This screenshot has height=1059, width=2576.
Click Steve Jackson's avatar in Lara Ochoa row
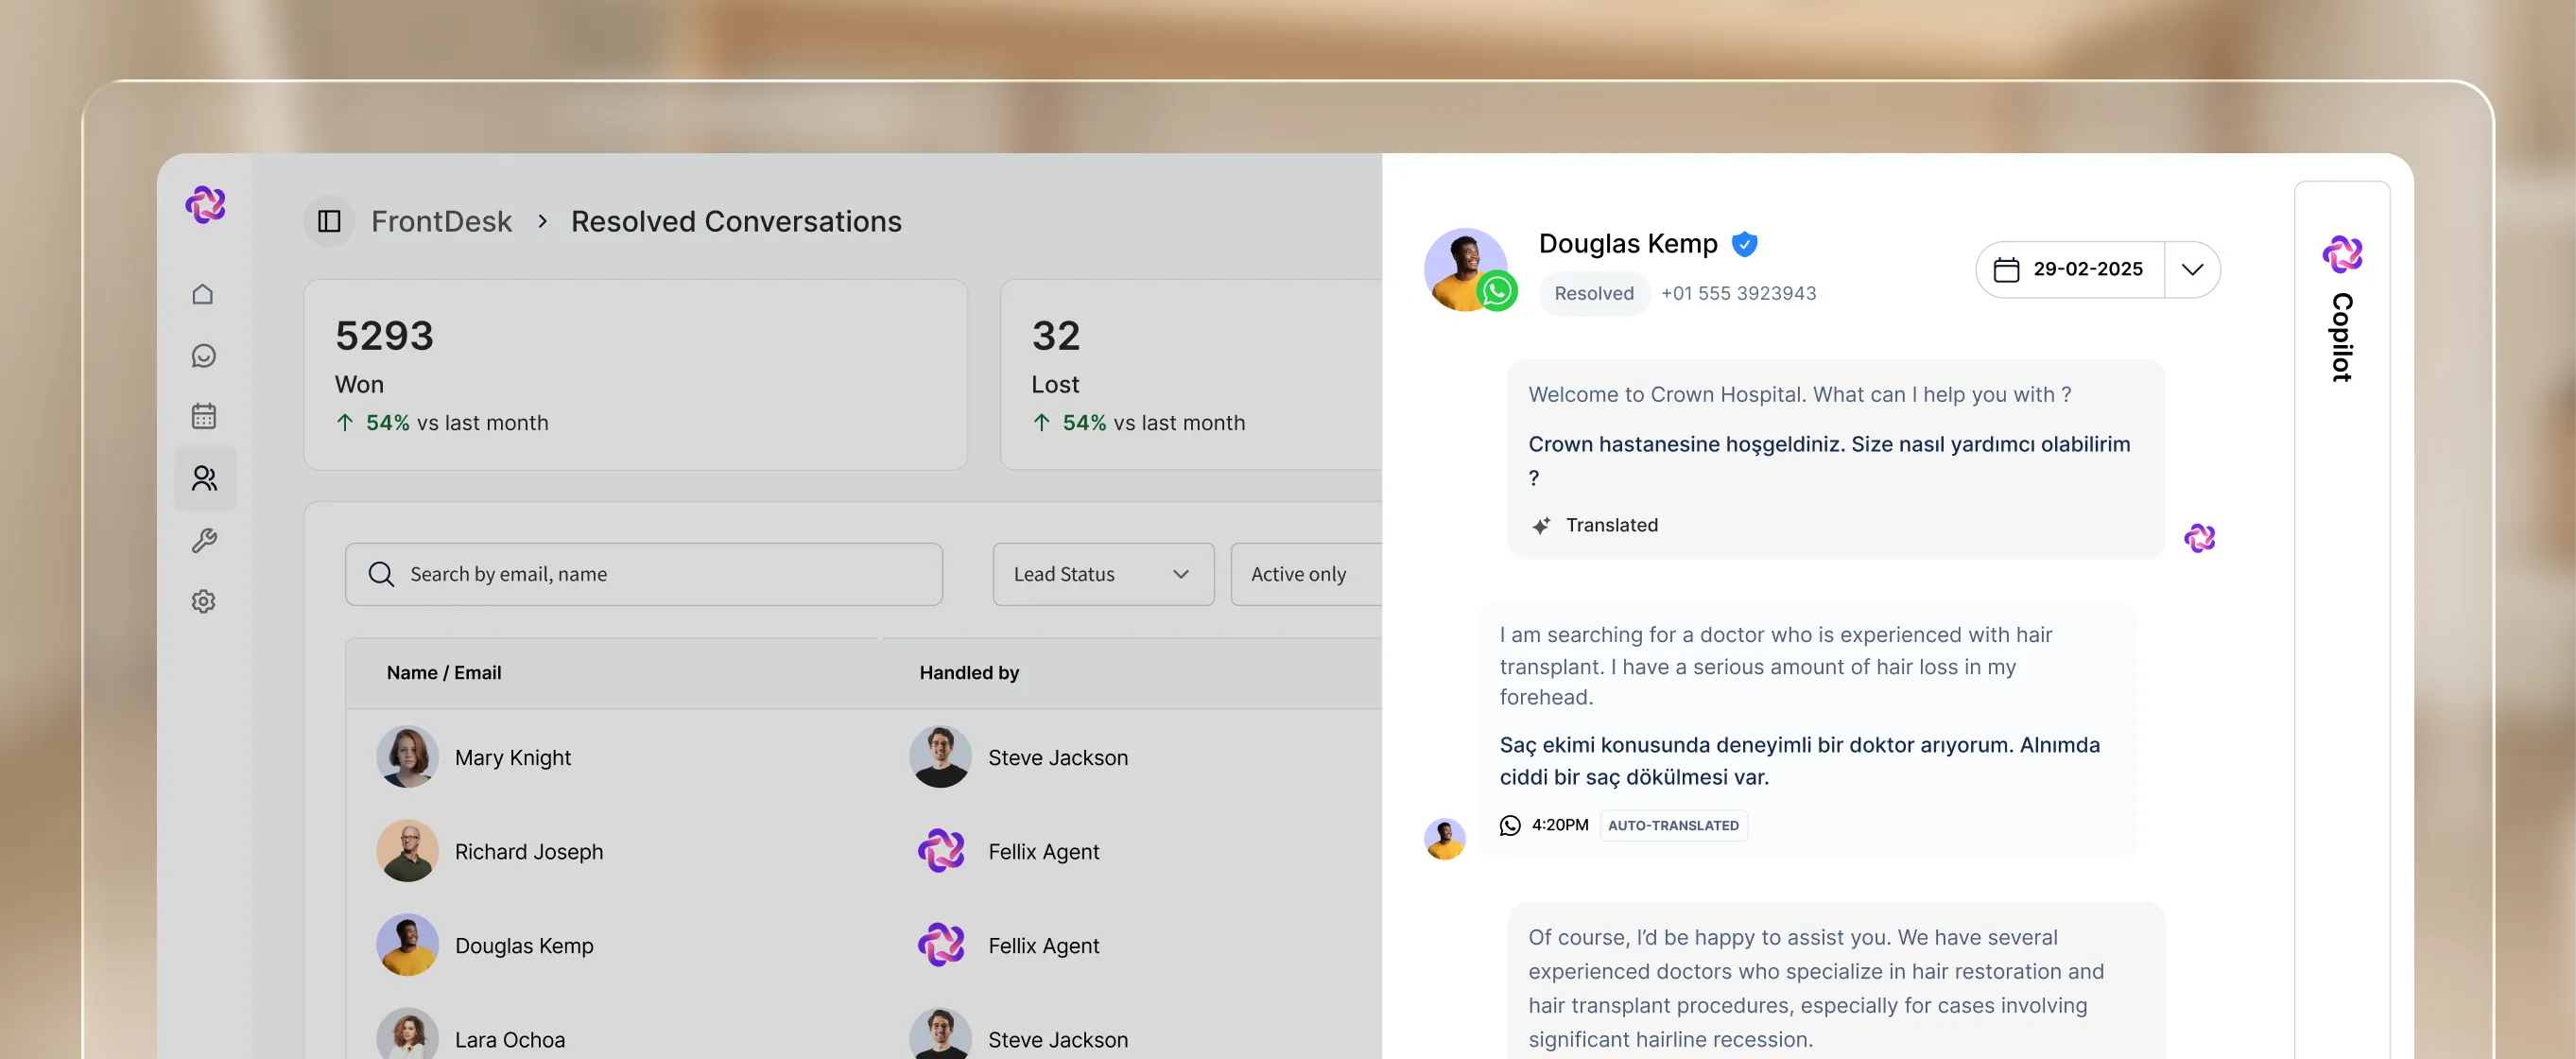[x=940, y=1033]
